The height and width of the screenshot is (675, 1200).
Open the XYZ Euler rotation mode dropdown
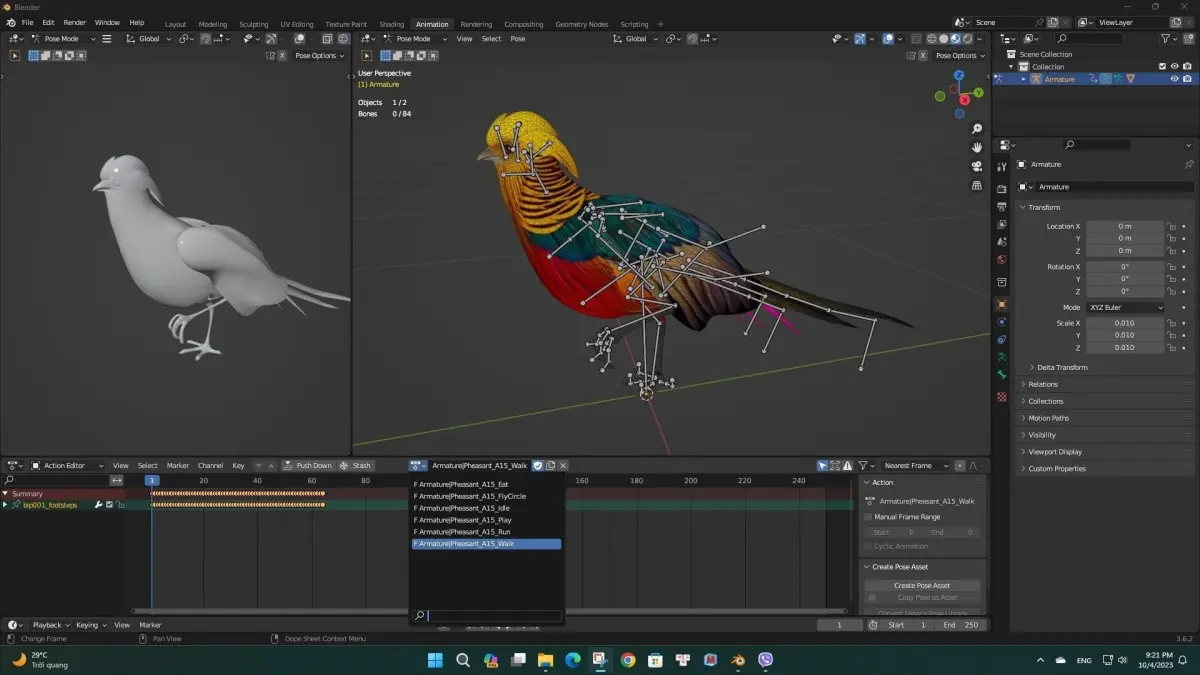(1126, 307)
